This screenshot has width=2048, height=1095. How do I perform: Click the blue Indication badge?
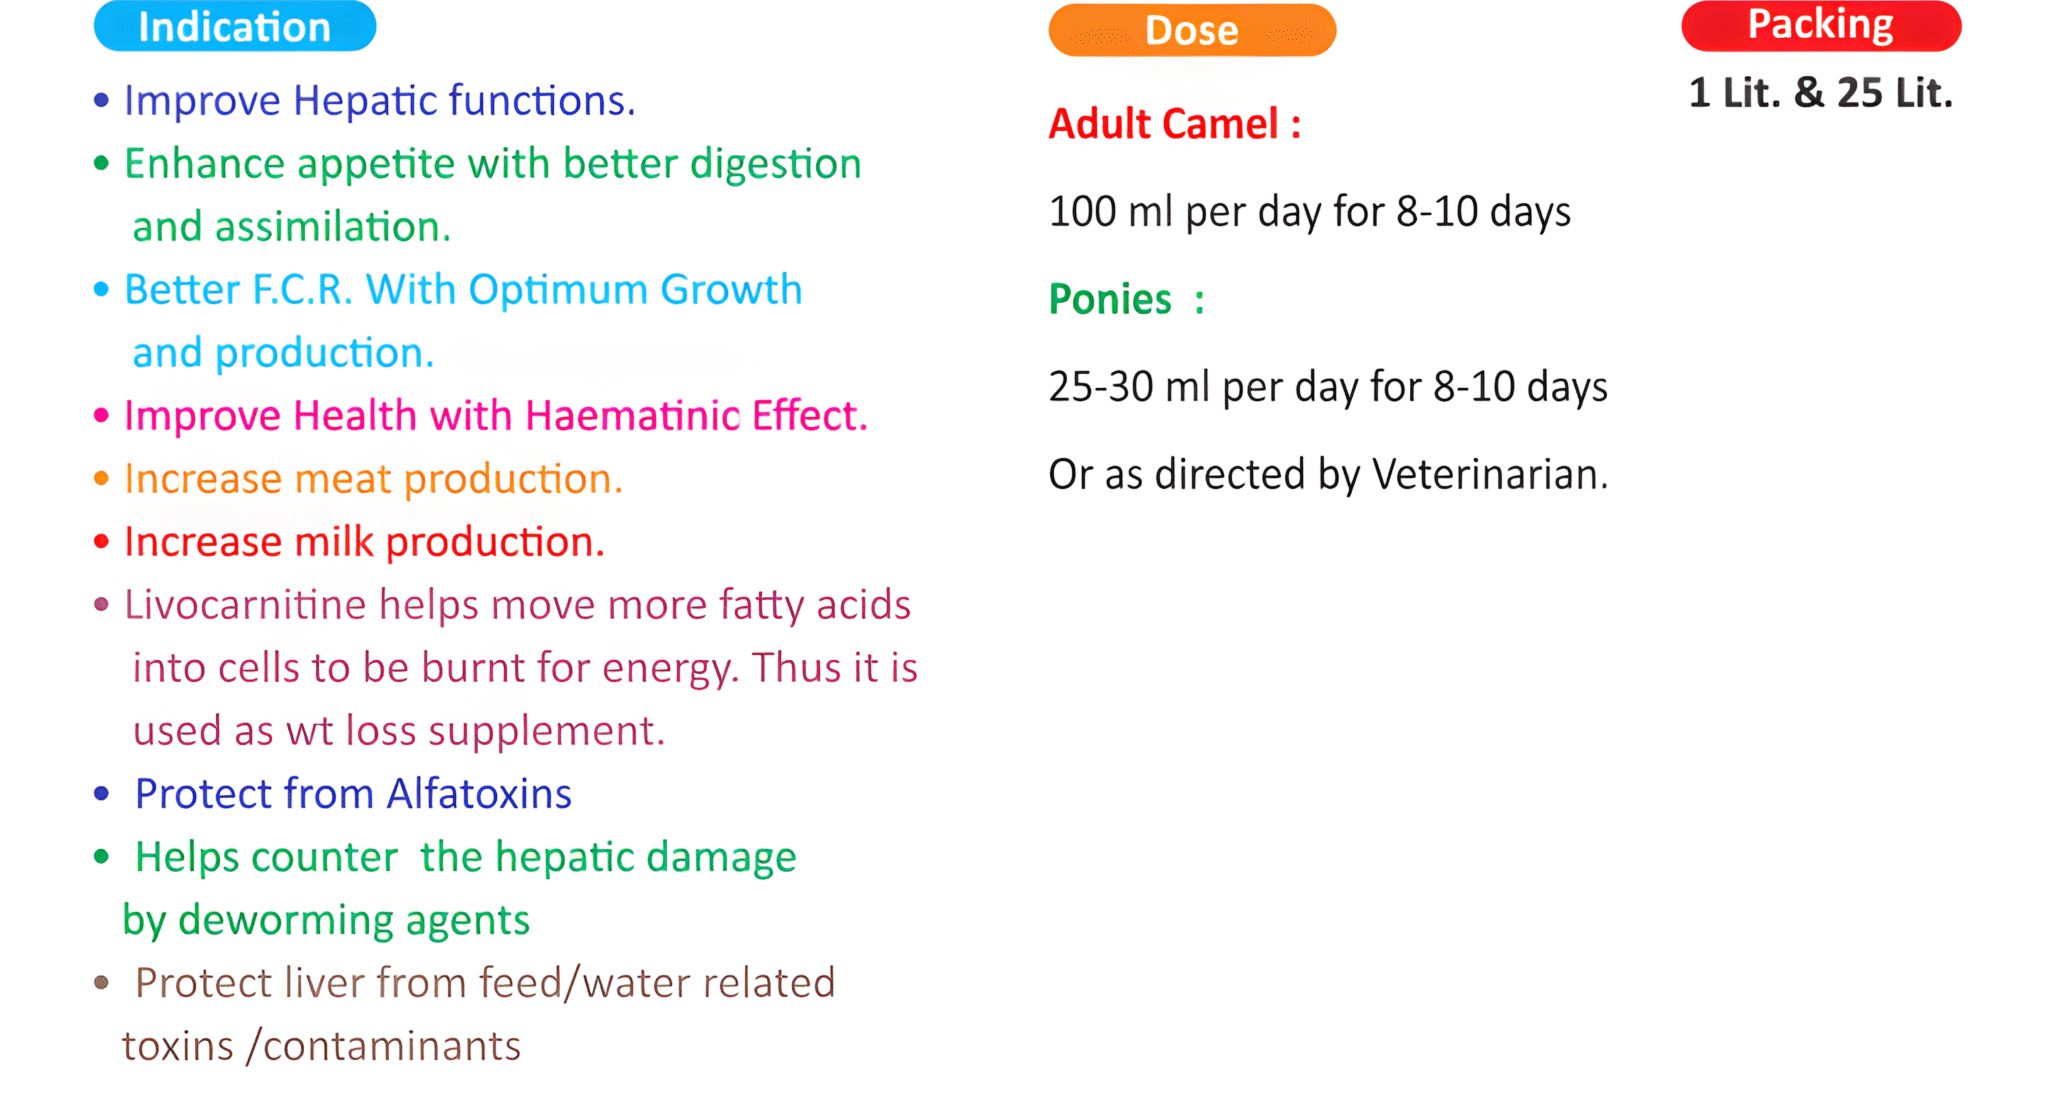coord(234,27)
